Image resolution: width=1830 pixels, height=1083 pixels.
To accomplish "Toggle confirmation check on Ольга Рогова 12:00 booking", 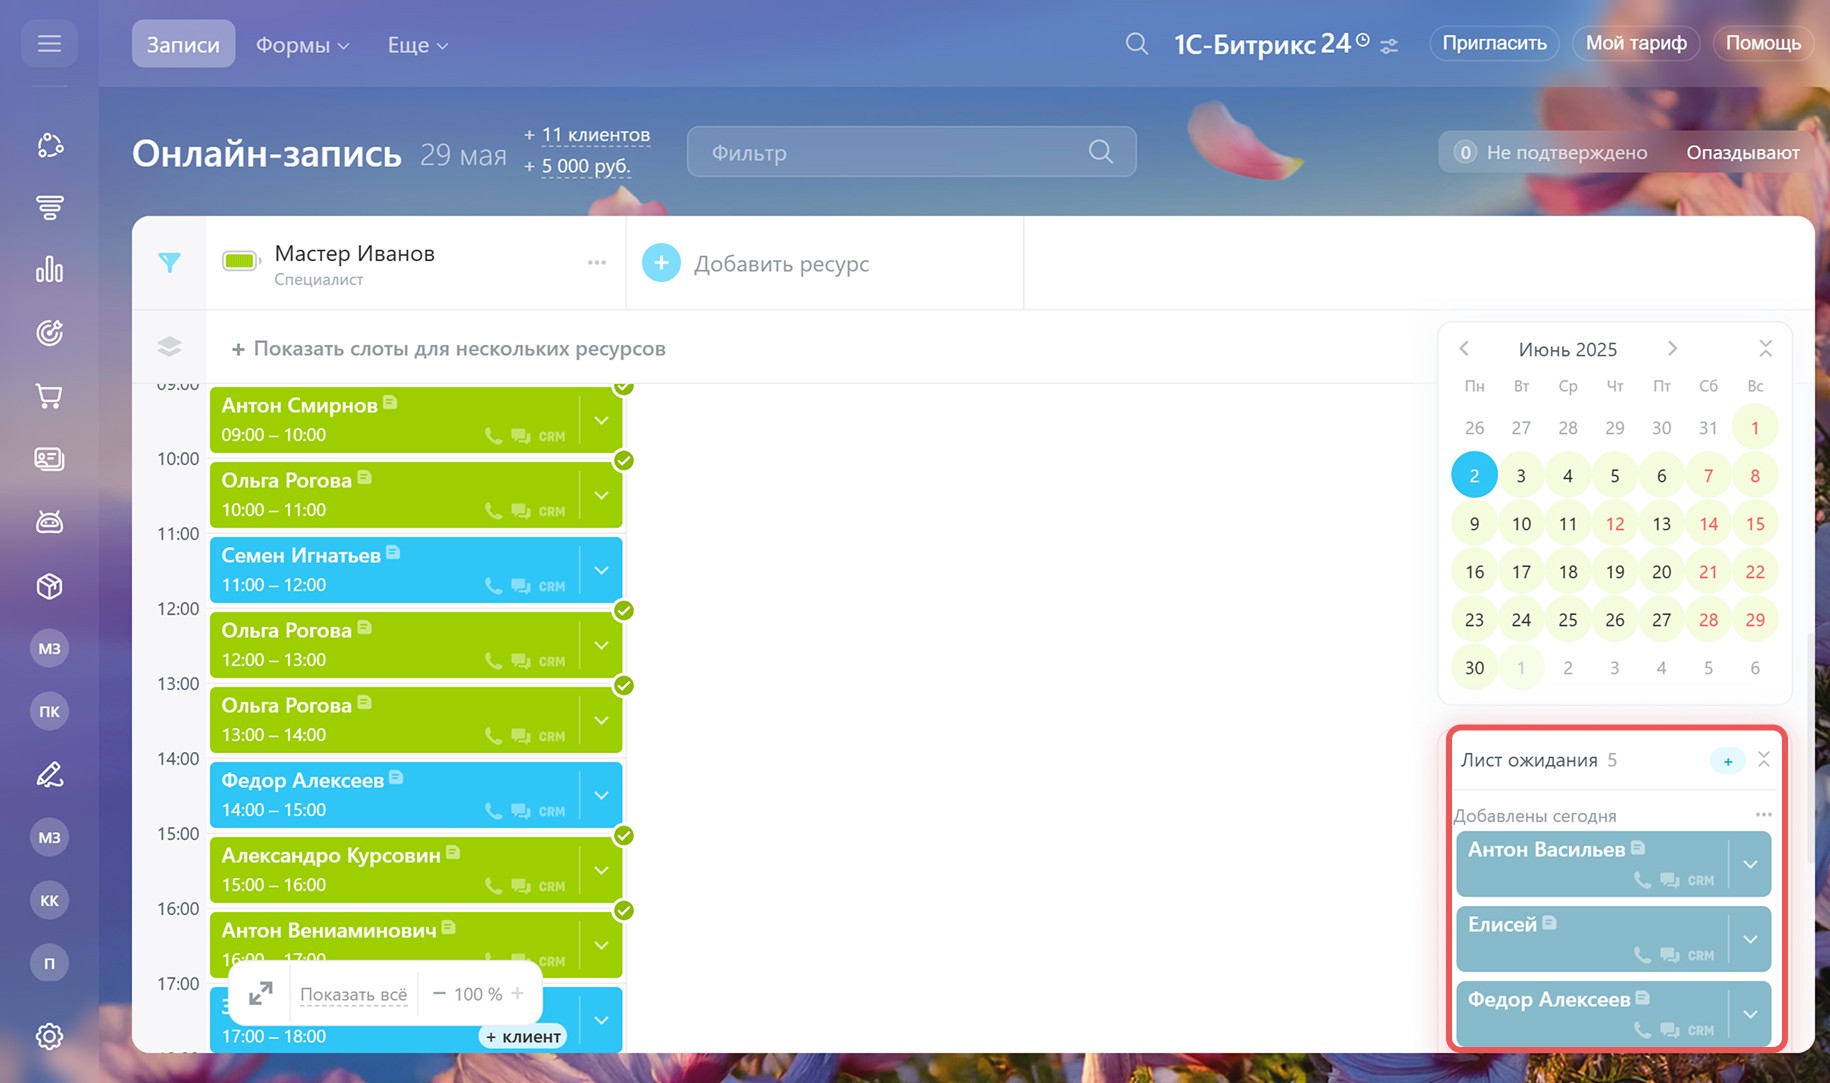I will click(x=623, y=610).
